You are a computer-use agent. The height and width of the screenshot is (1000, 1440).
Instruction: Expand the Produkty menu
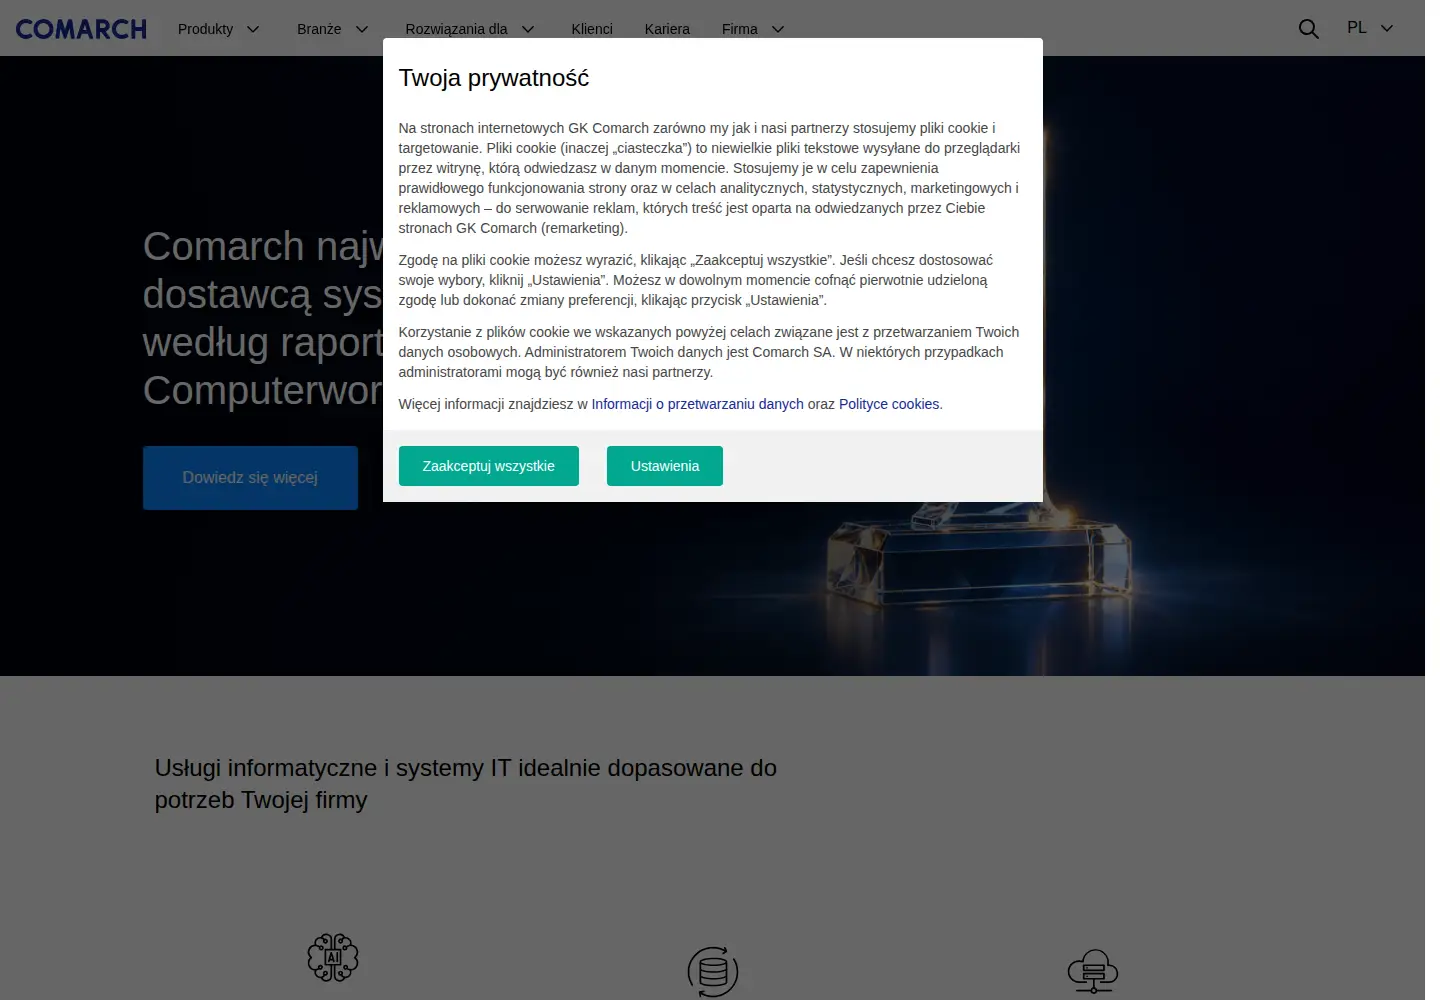[x=218, y=29]
